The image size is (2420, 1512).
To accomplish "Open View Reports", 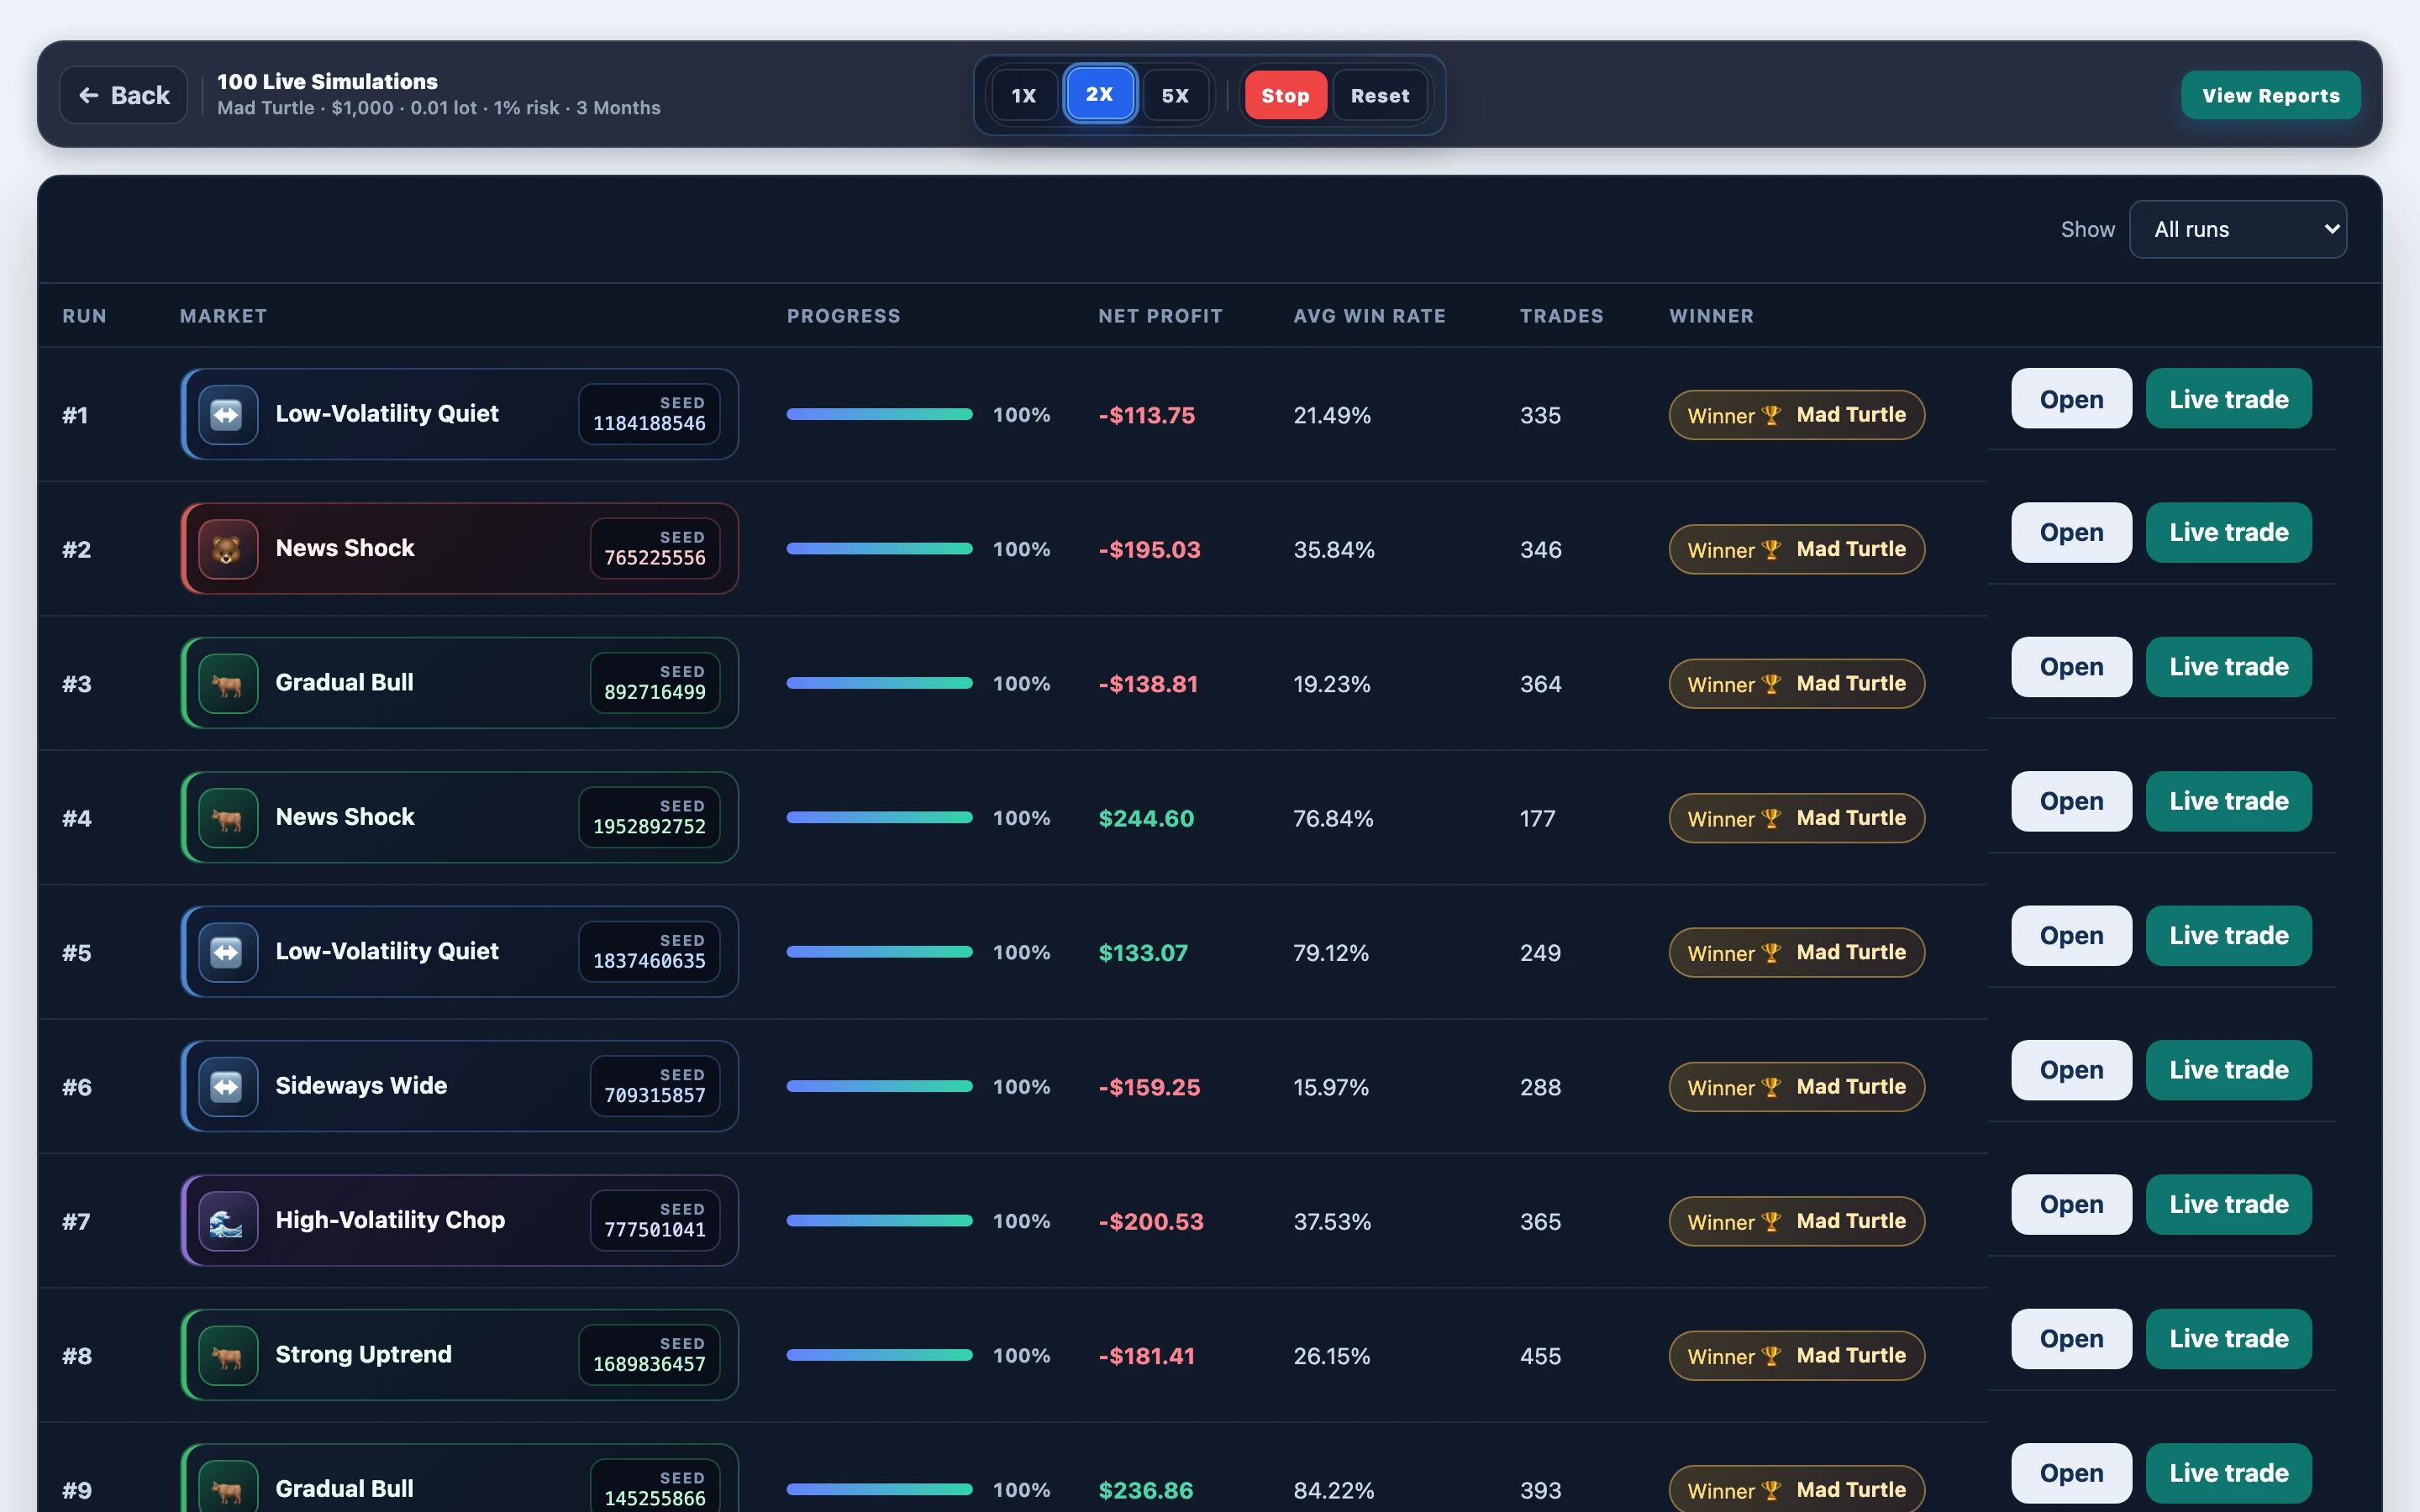I will 2270,95.
